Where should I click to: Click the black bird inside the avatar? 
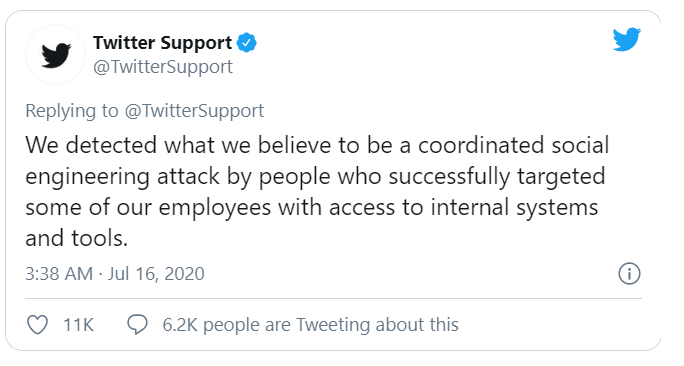tap(56, 55)
